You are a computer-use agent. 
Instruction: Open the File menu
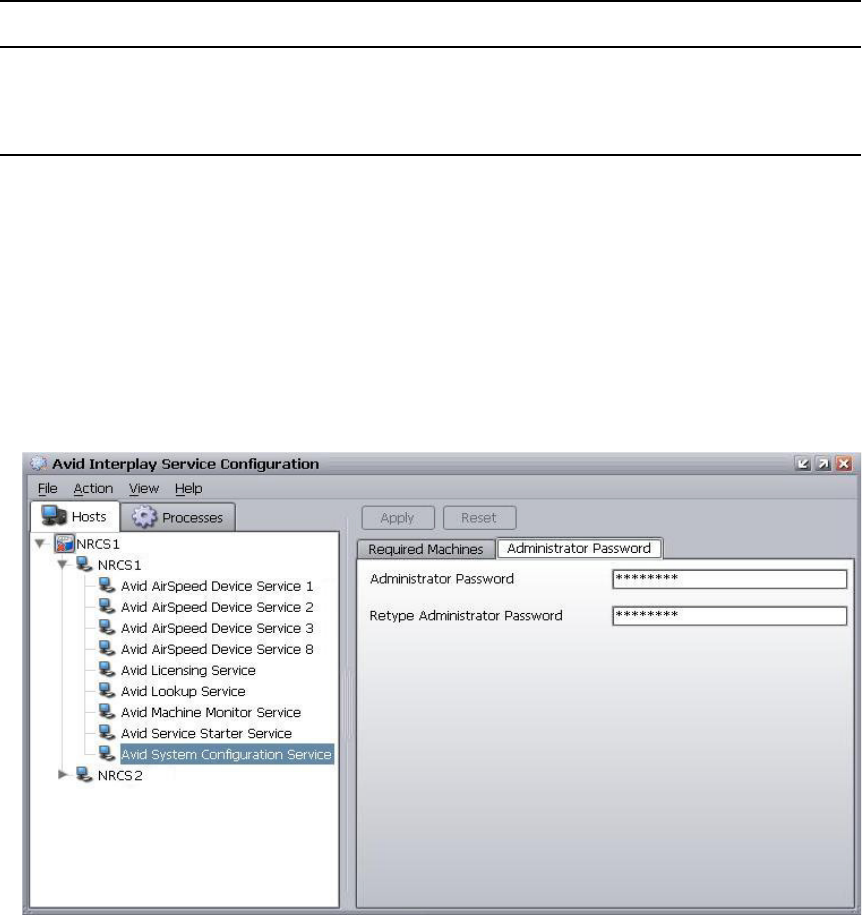[x=47, y=488]
